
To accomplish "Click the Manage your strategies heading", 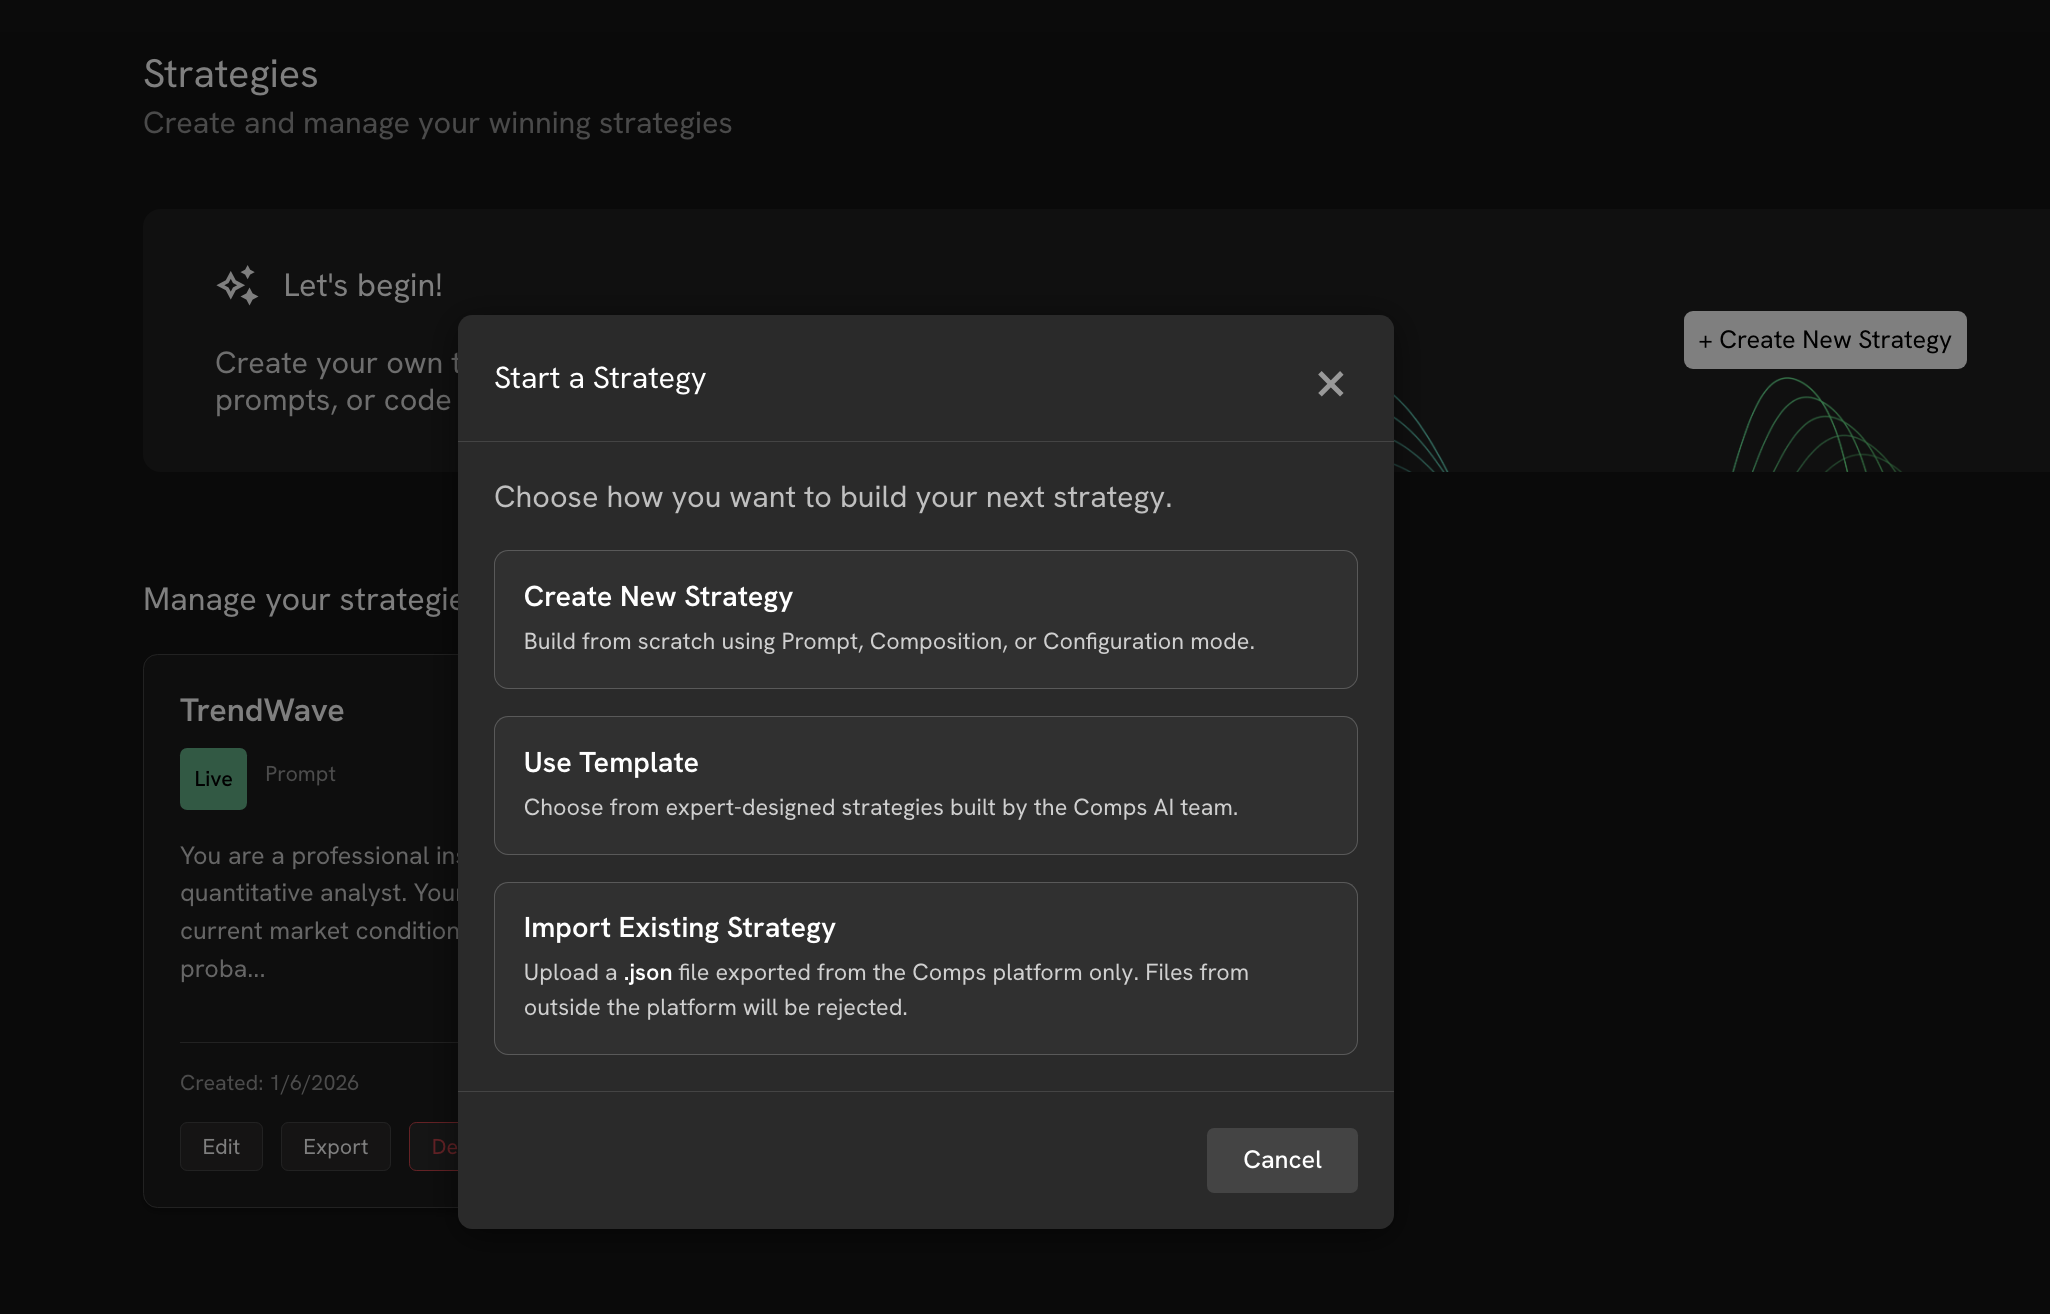I will pos(300,600).
